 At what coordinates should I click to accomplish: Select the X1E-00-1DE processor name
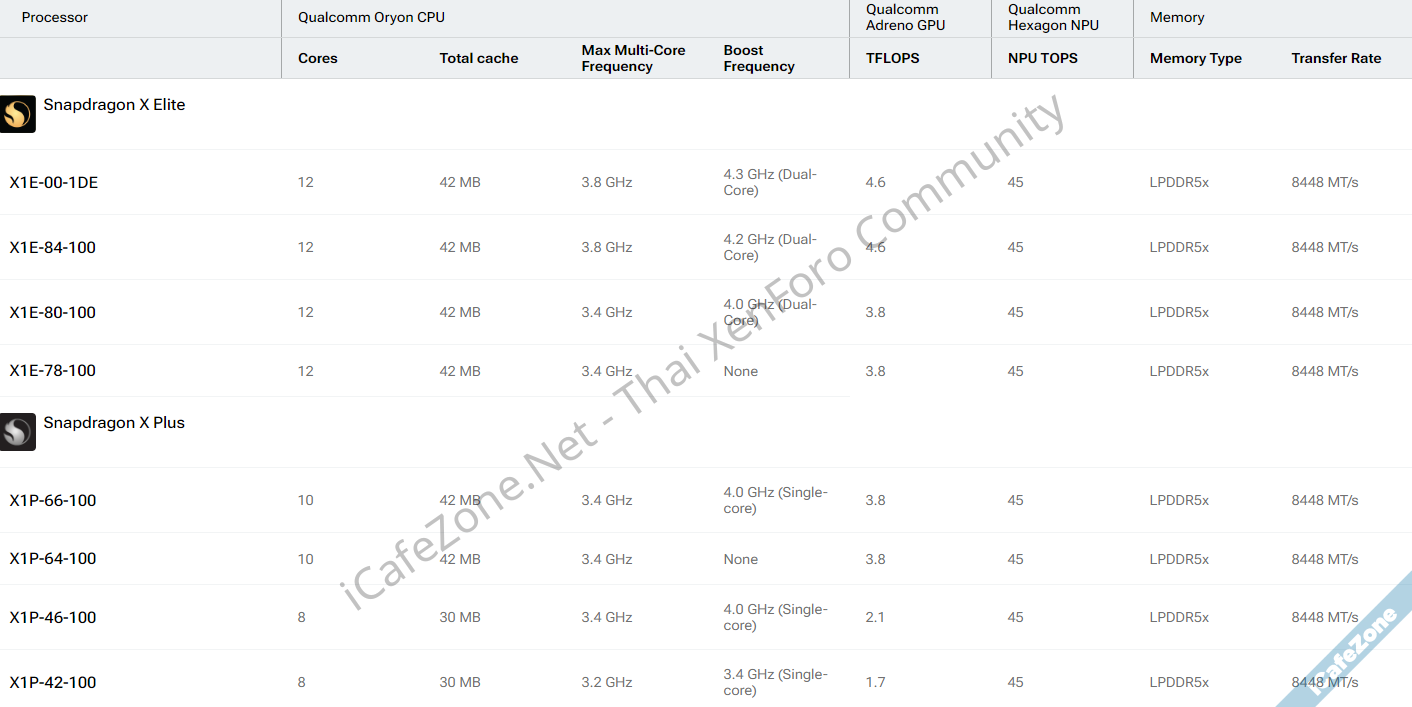click(54, 182)
